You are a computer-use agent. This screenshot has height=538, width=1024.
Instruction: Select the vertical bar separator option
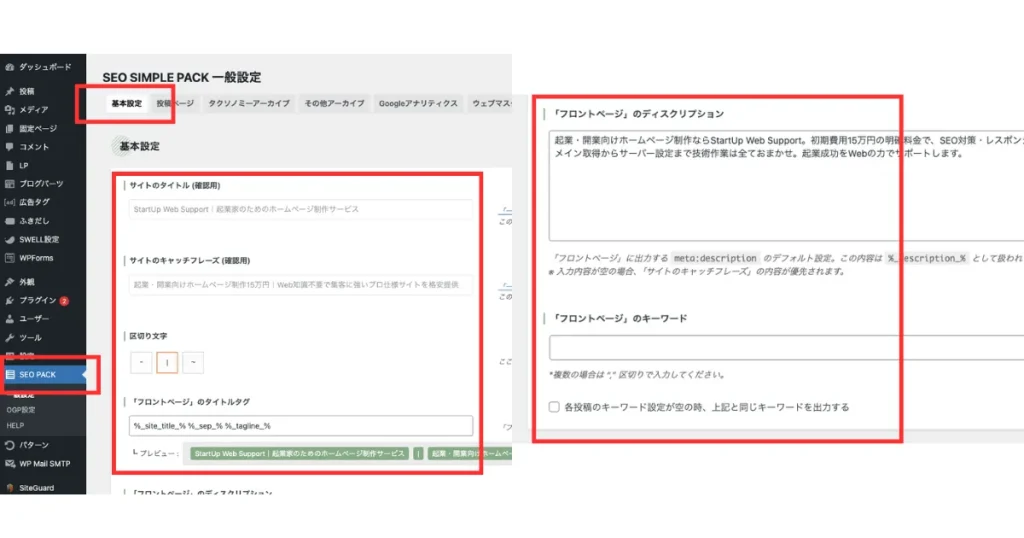point(167,362)
